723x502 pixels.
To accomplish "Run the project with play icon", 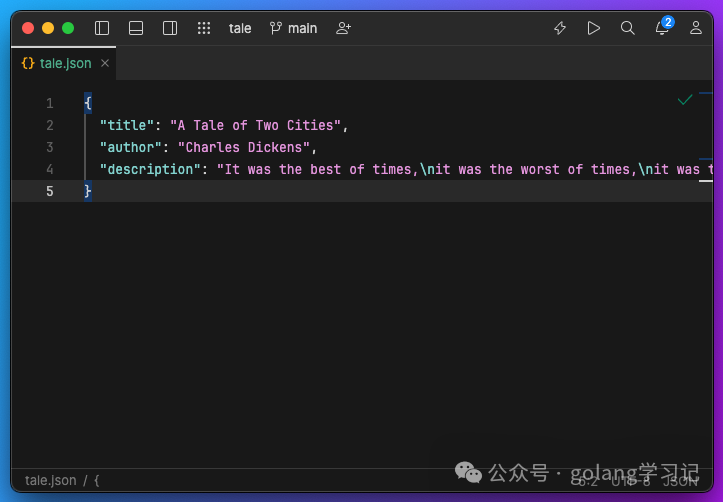I will tap(593, 28).
